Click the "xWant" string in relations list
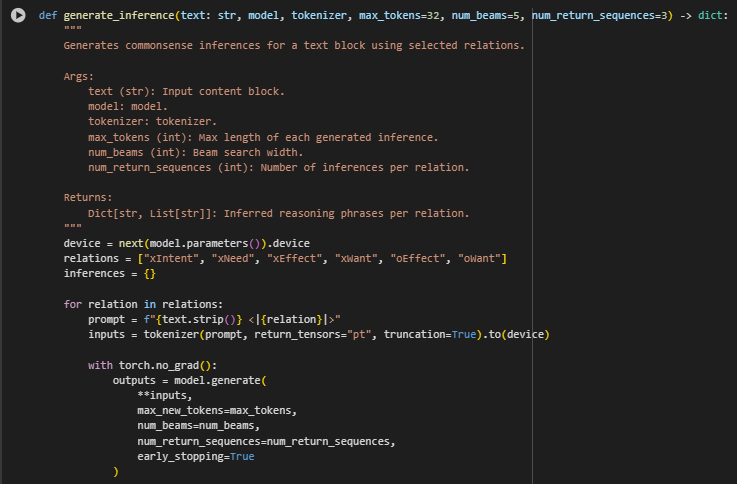 coord(356,258)
